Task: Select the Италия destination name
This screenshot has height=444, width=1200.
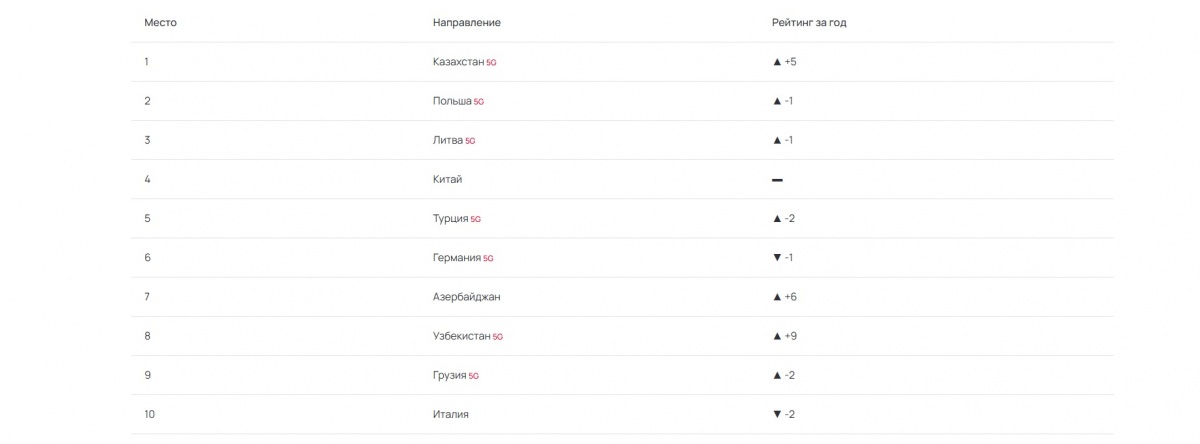Action: 451,414
